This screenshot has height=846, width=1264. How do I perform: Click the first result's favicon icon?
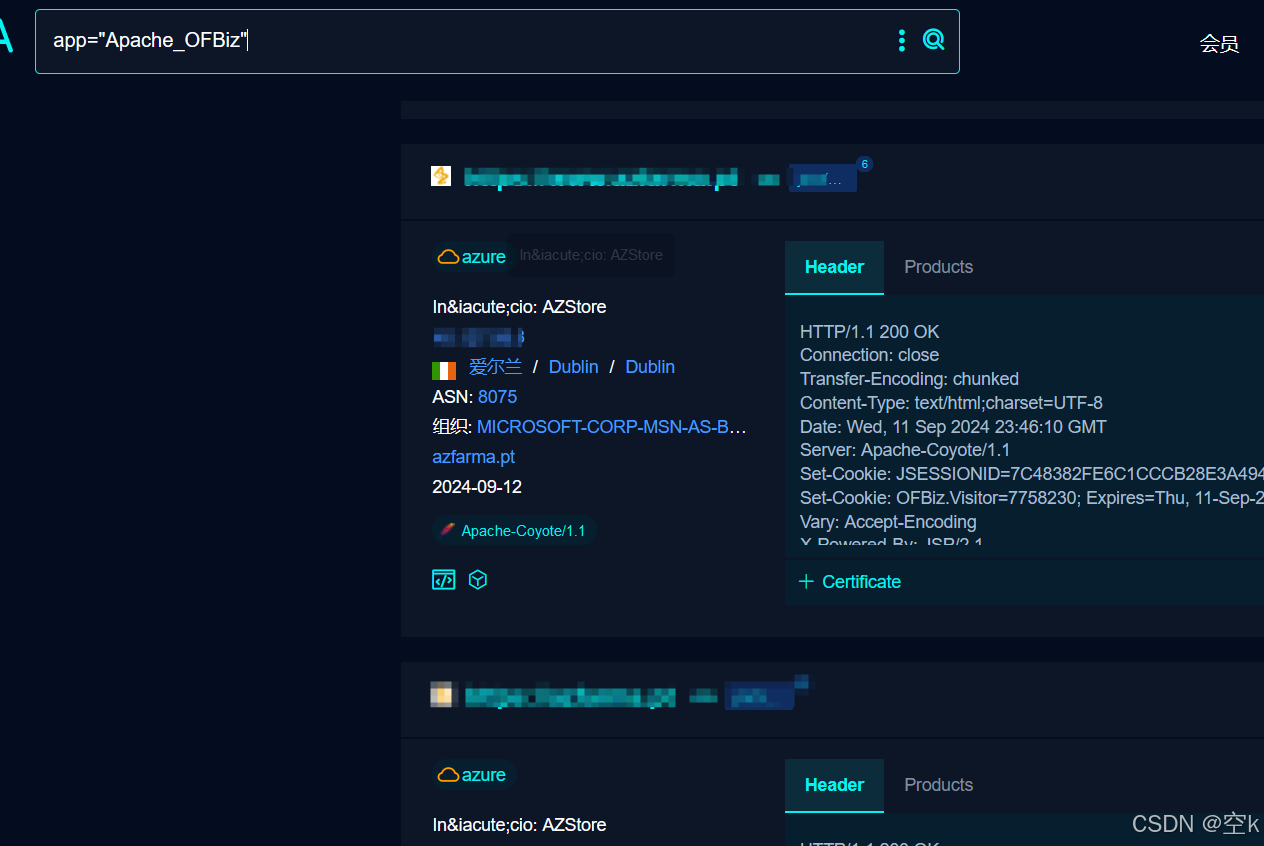point(441,177)
